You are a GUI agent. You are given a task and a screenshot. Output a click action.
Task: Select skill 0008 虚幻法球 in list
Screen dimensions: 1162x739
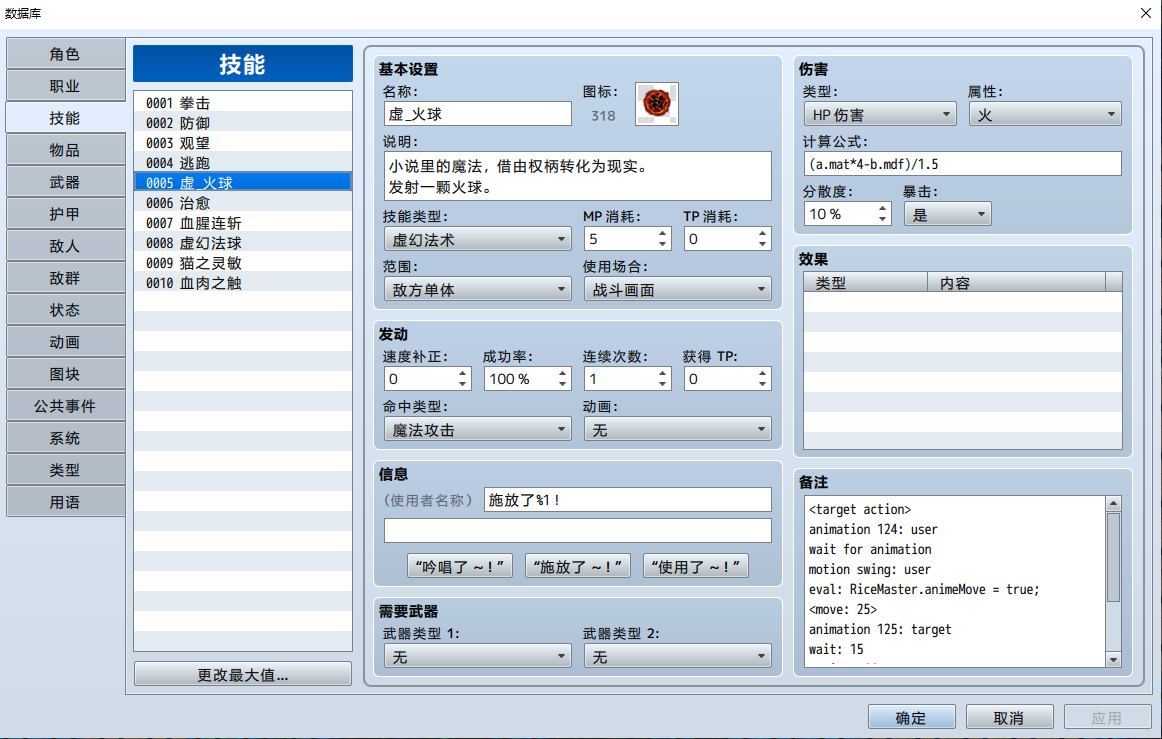[243, 243]
